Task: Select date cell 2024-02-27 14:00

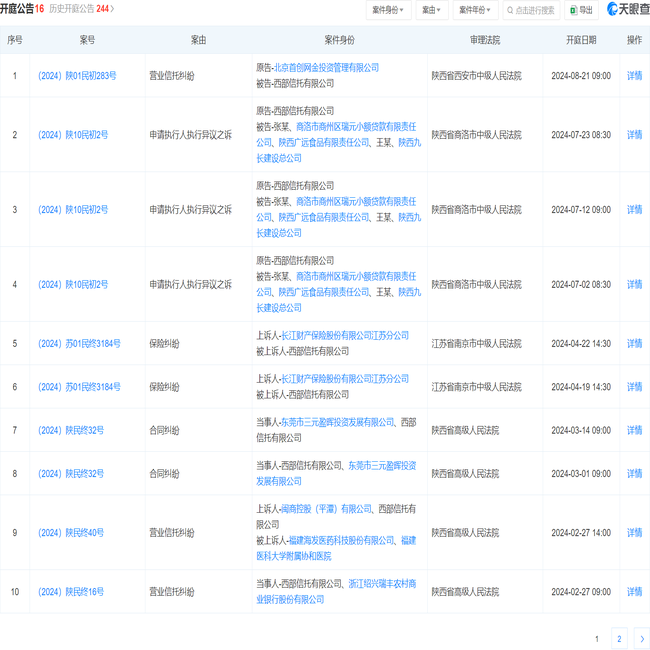Action: [581, 533]
